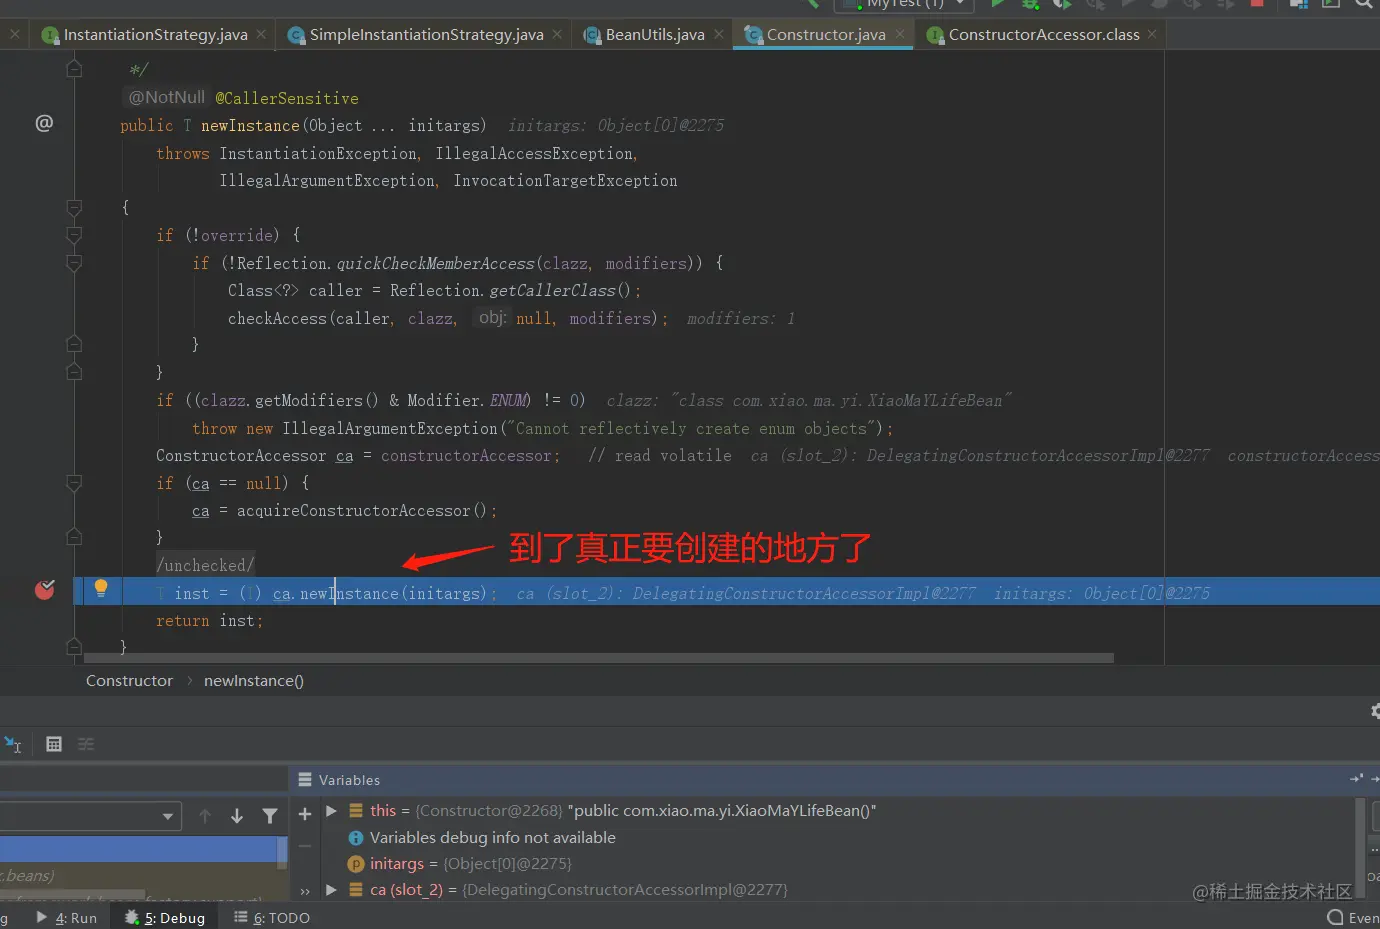Click the @CallerSensitive annotation

[x=287, y=98]
